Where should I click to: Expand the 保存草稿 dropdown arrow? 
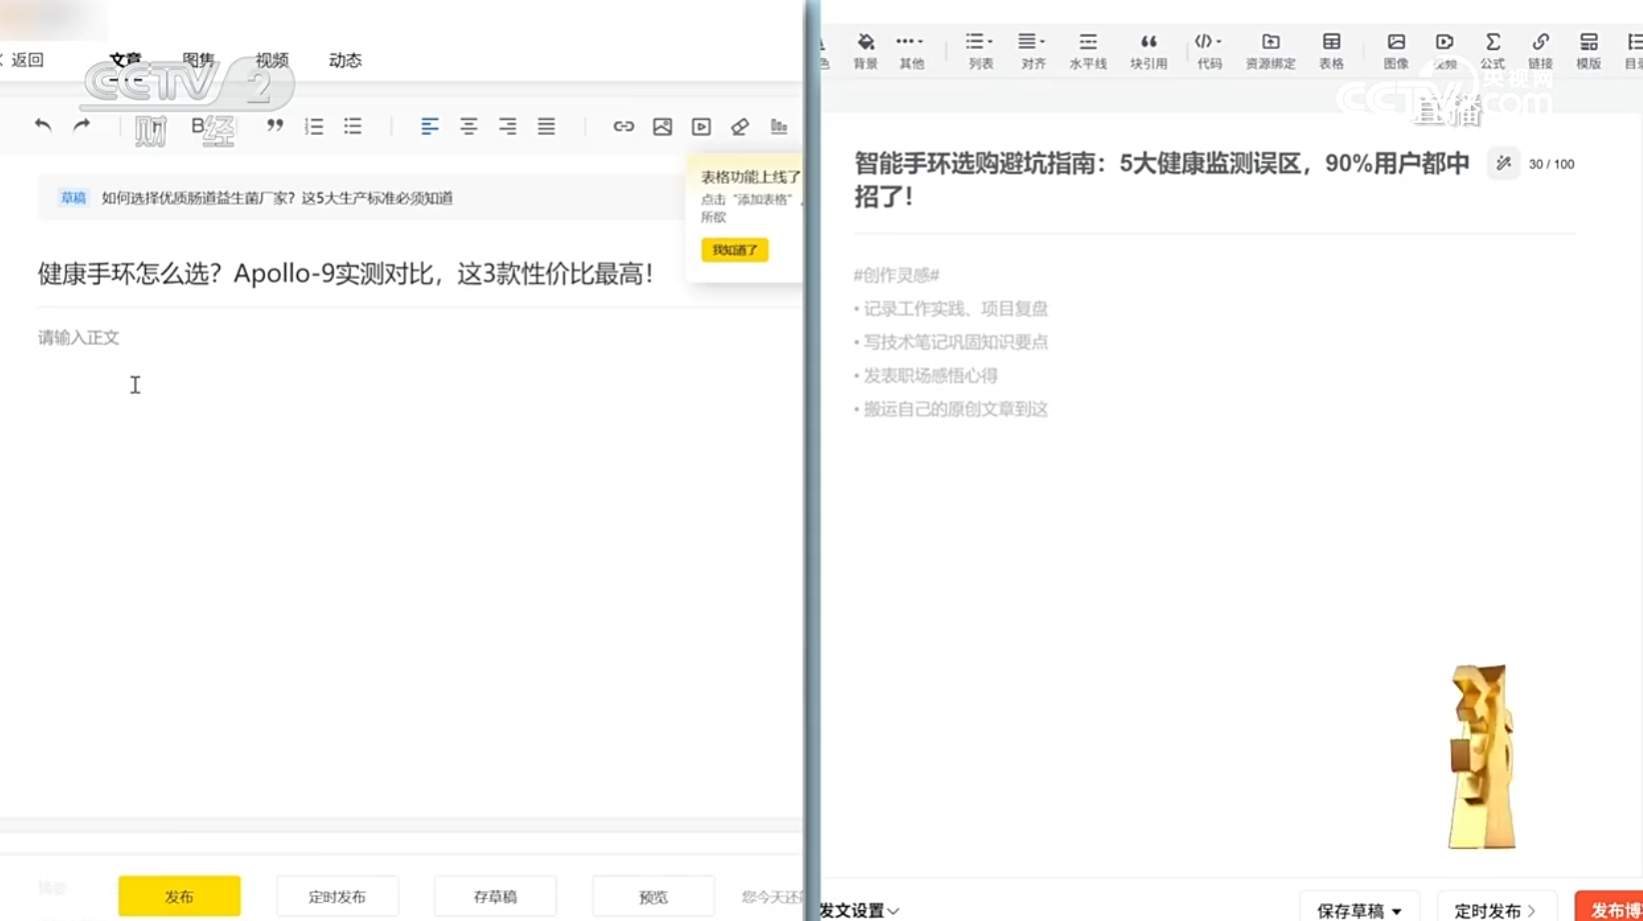tap(1399, 910)
